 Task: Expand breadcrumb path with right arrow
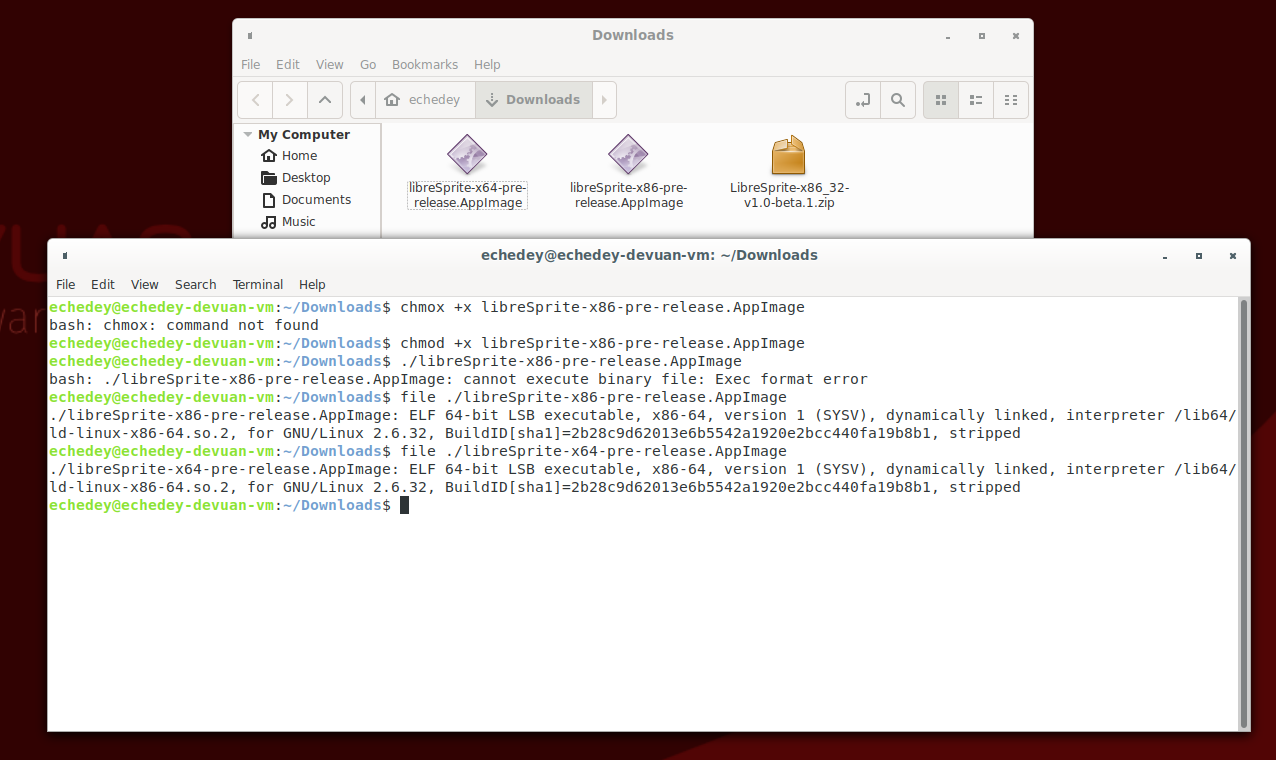tap(603, 99)
